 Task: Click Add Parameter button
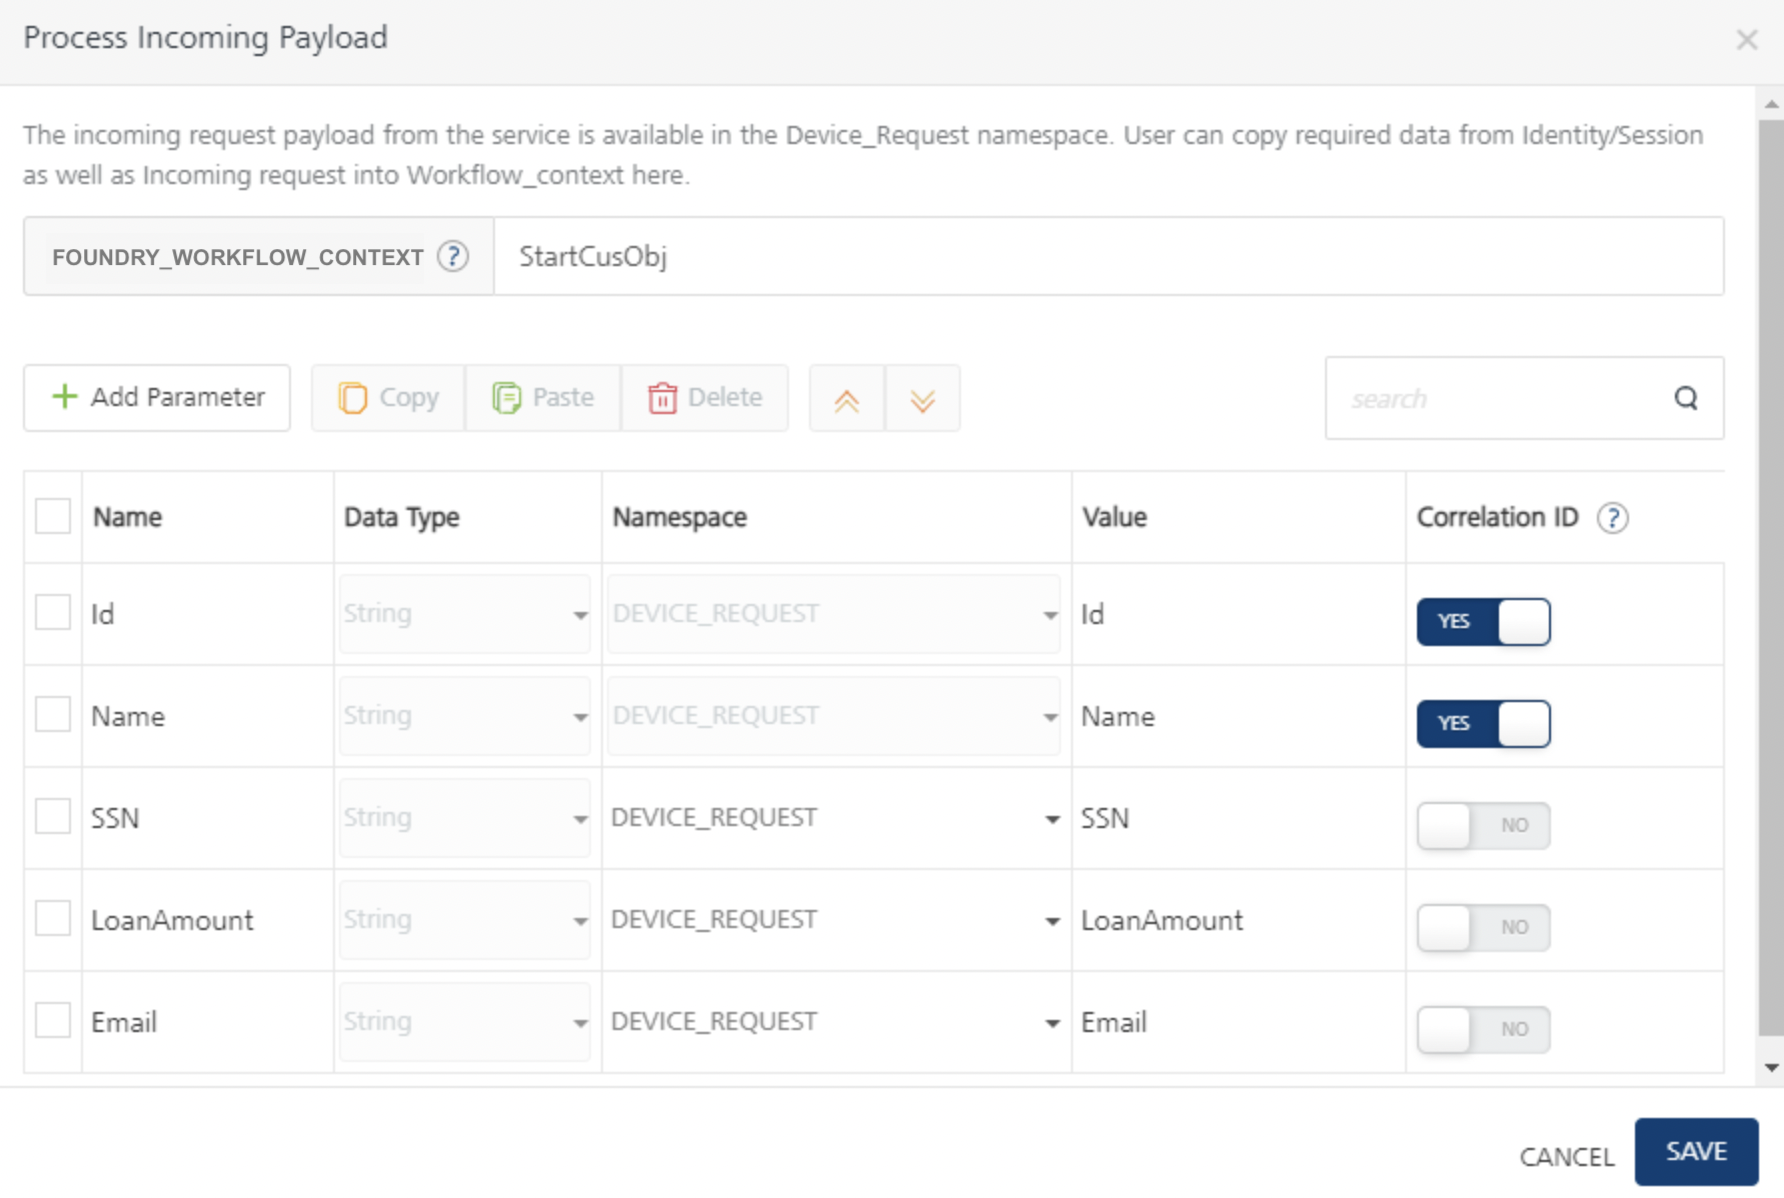[157, 398]
